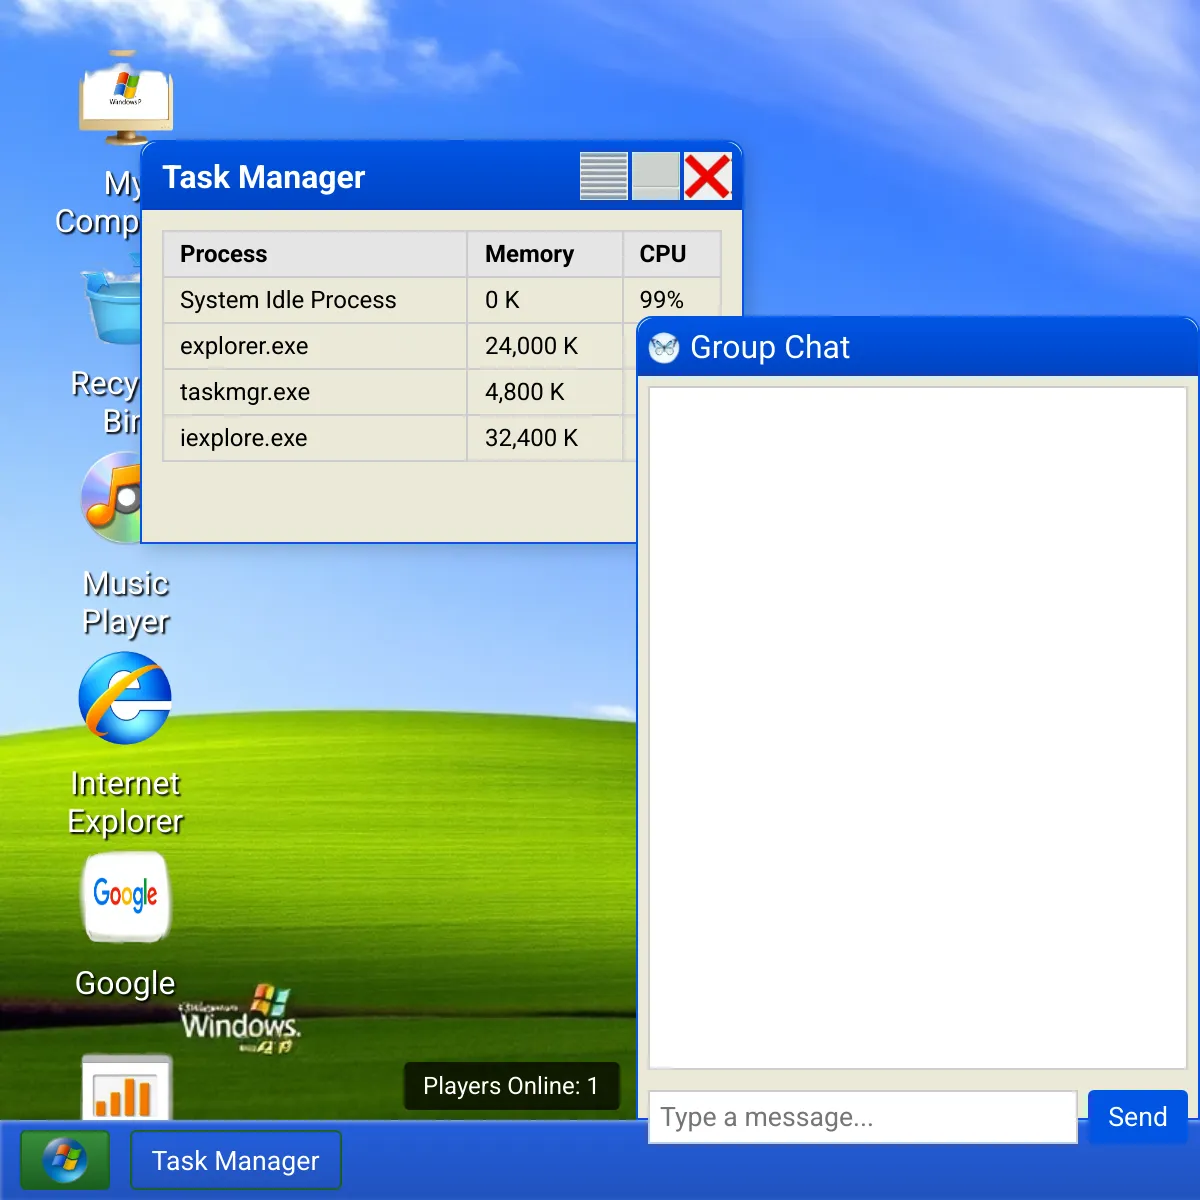Click the Start button on the taskbar
This screenshot has height=1200, width=1200.
pos(64,1160)
